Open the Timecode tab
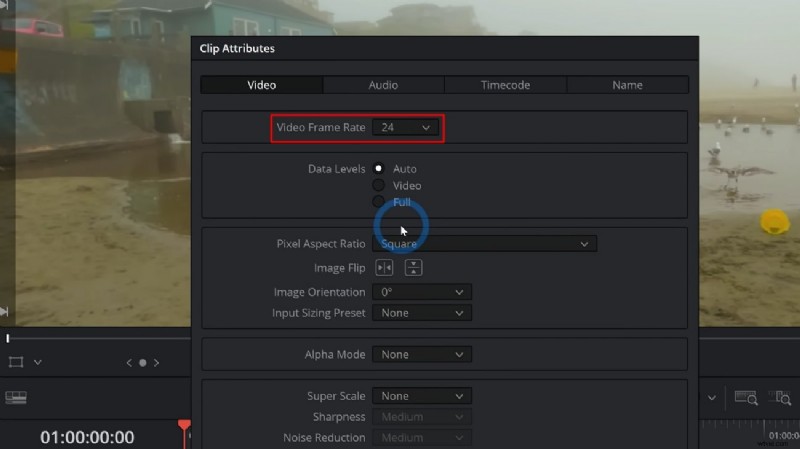800x449 pixels. tap(505, 85)
